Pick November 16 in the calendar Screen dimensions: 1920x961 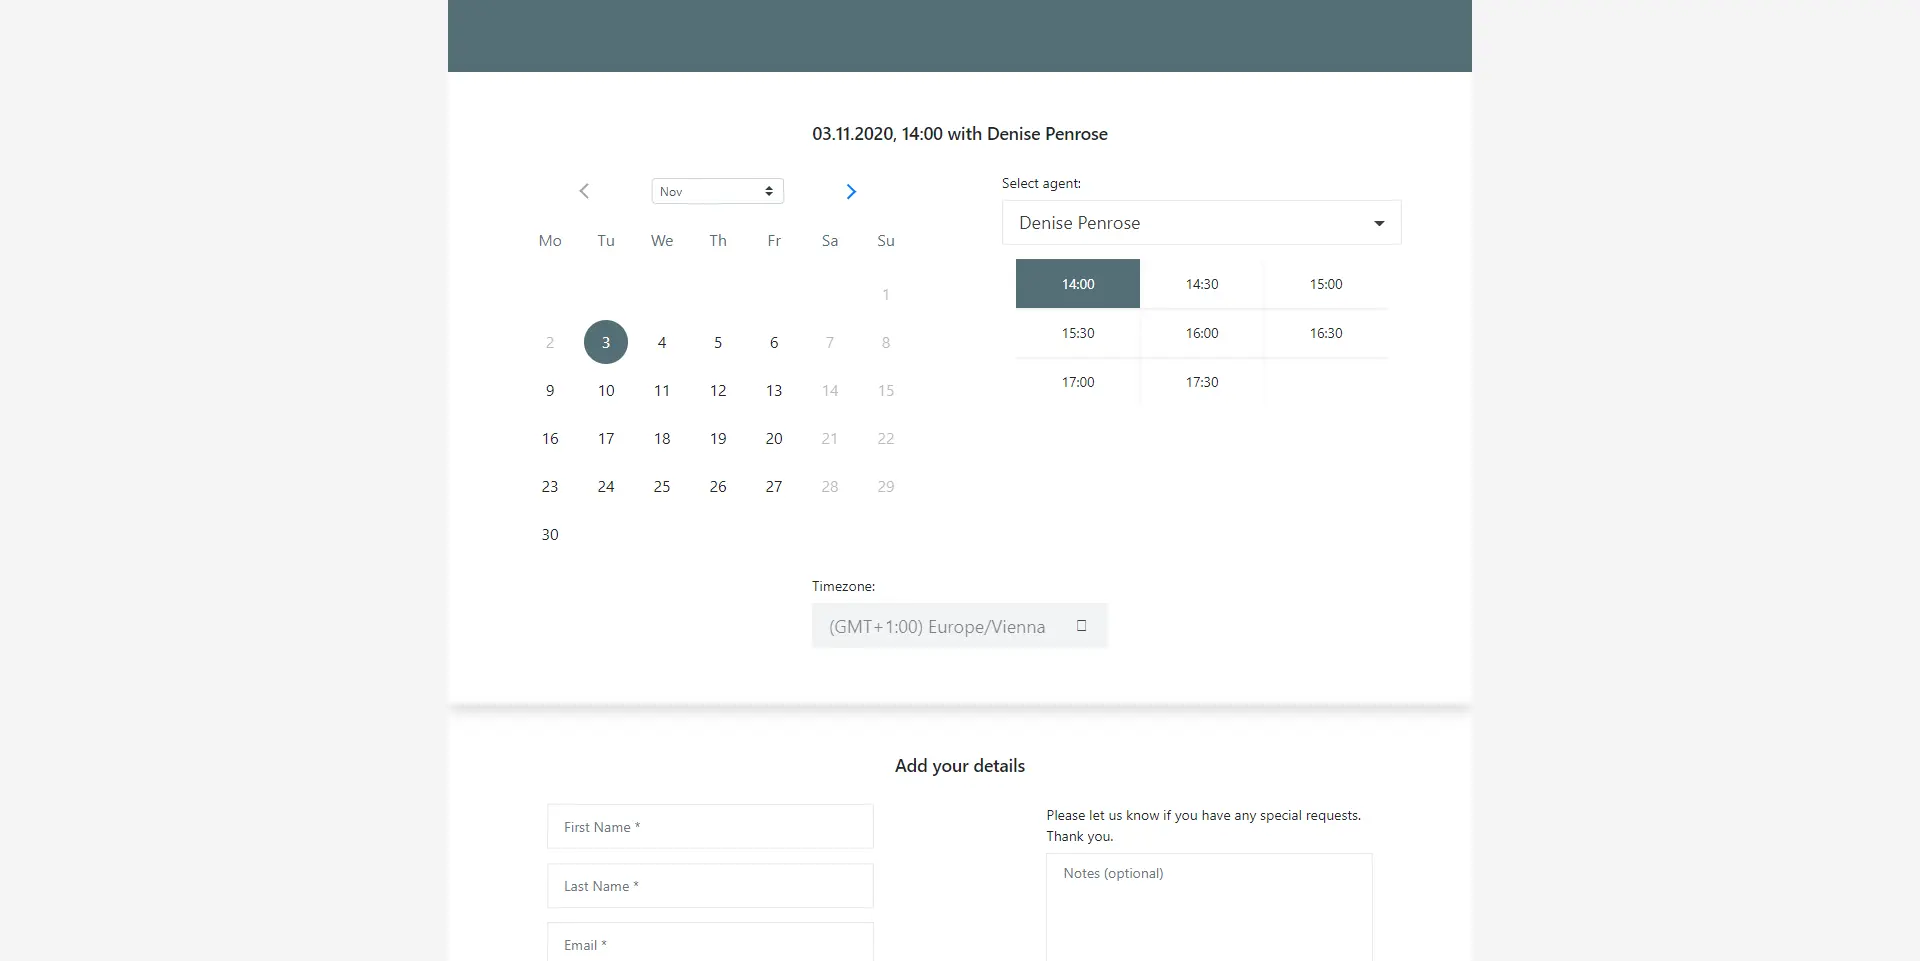point(550,438)
